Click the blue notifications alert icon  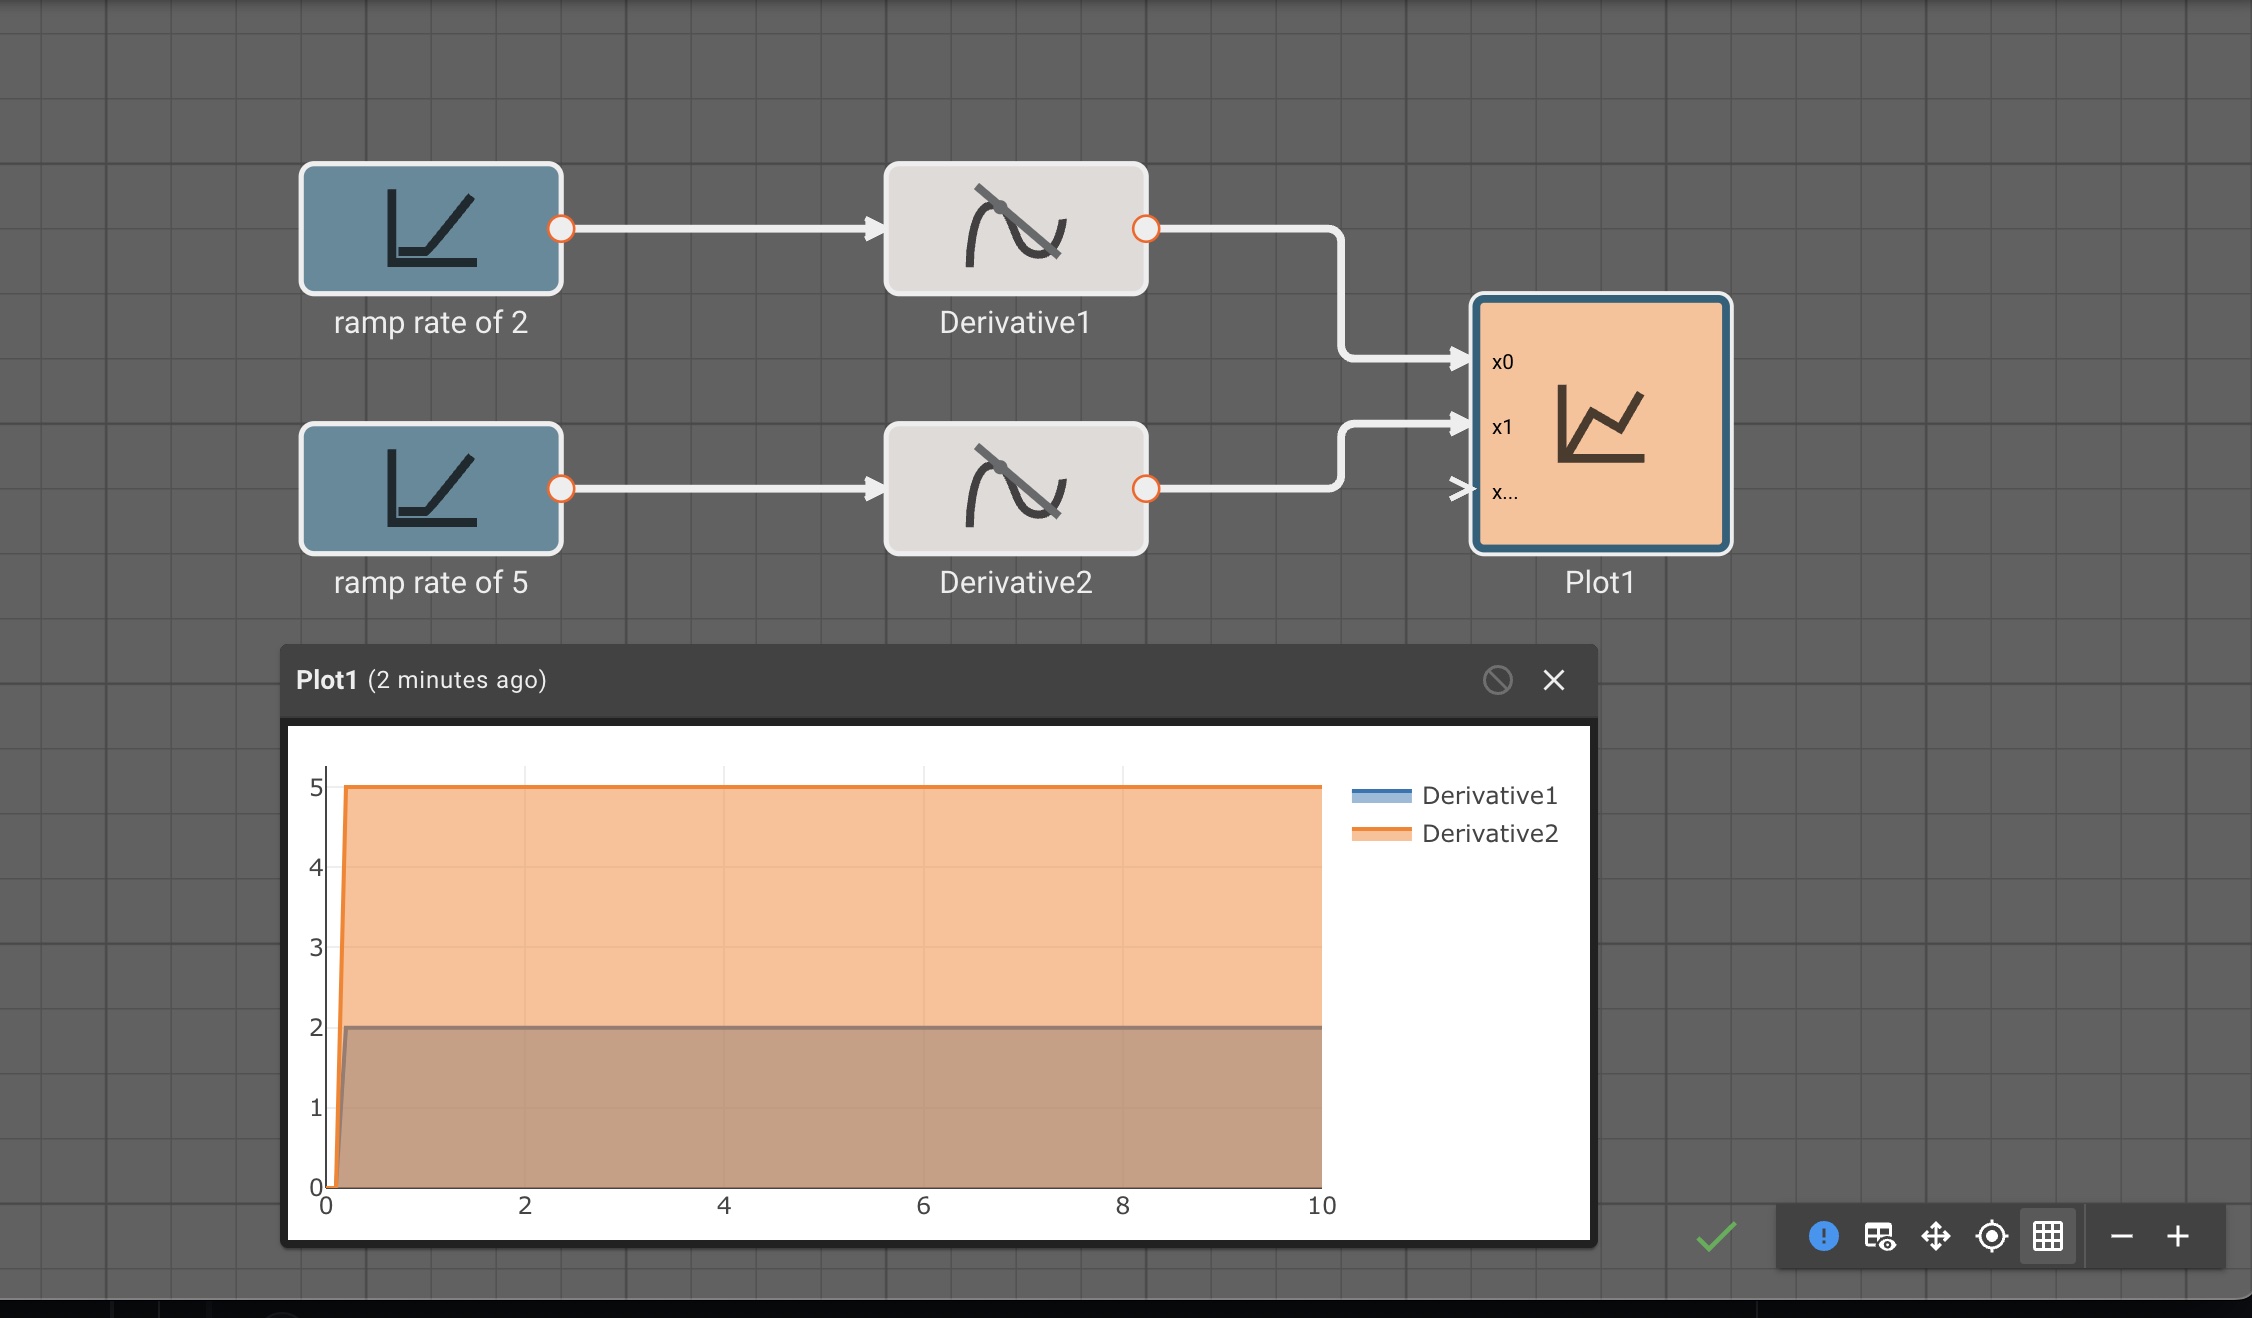(x=1824, y=1236)
